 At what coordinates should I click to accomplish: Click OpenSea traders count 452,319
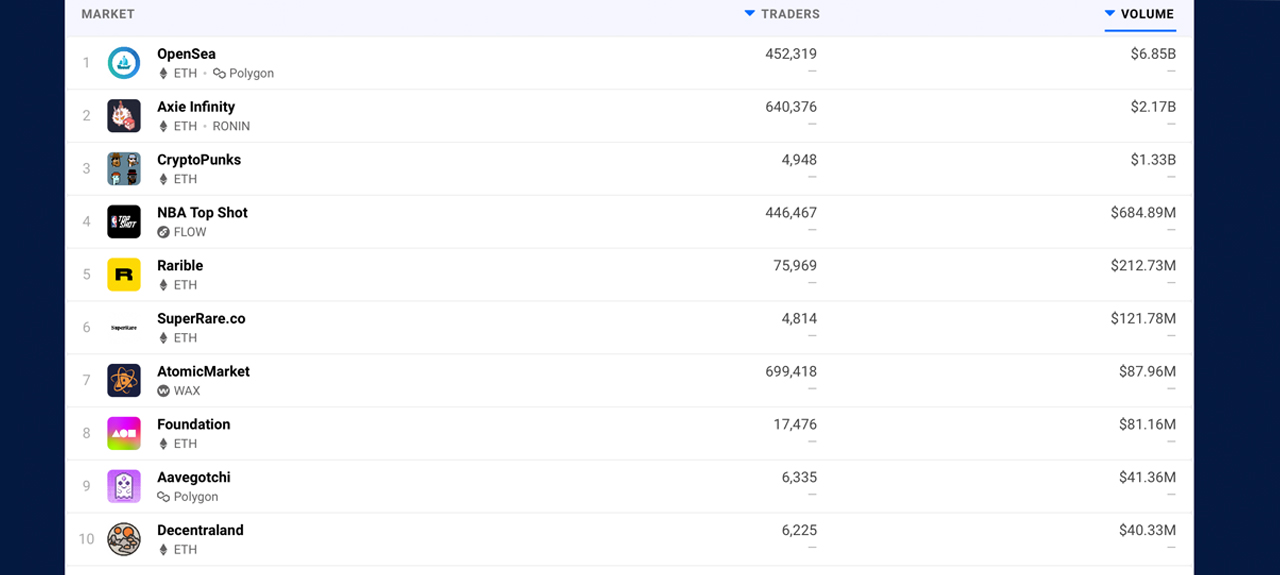pyautogui.click(x=791, y=54)
